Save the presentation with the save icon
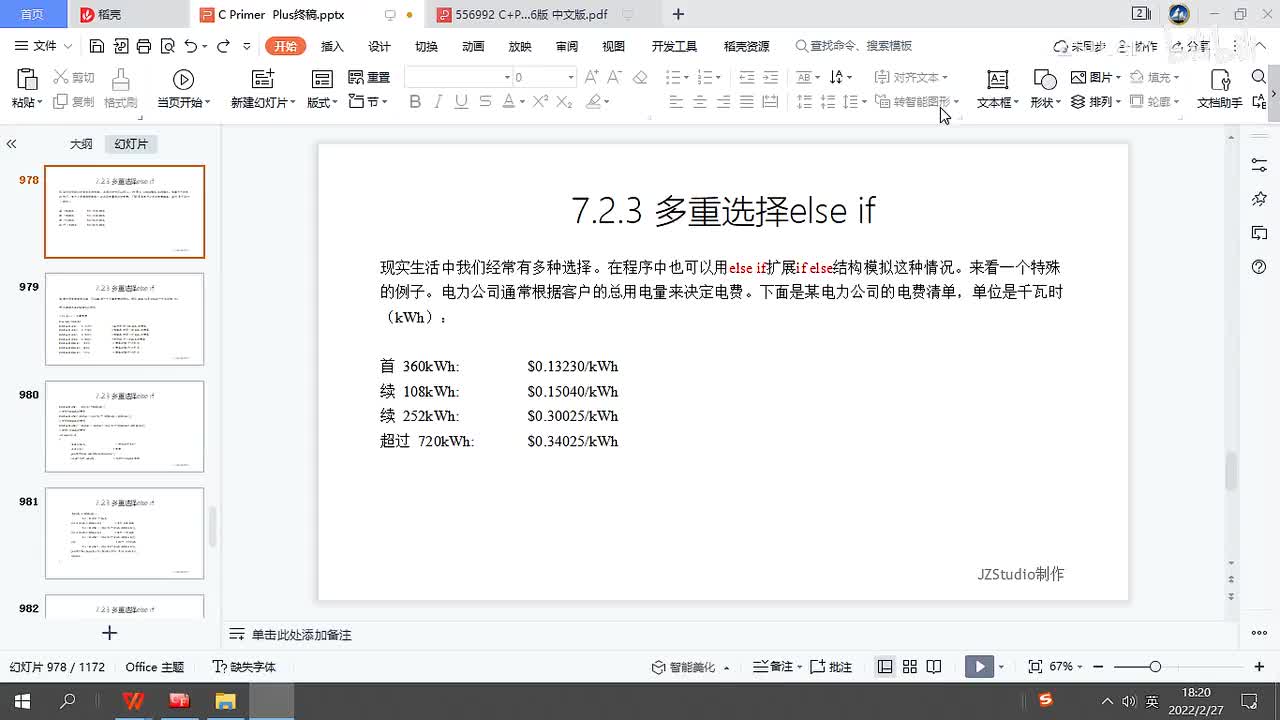1280x720 pixels. [x=97, y=46]
